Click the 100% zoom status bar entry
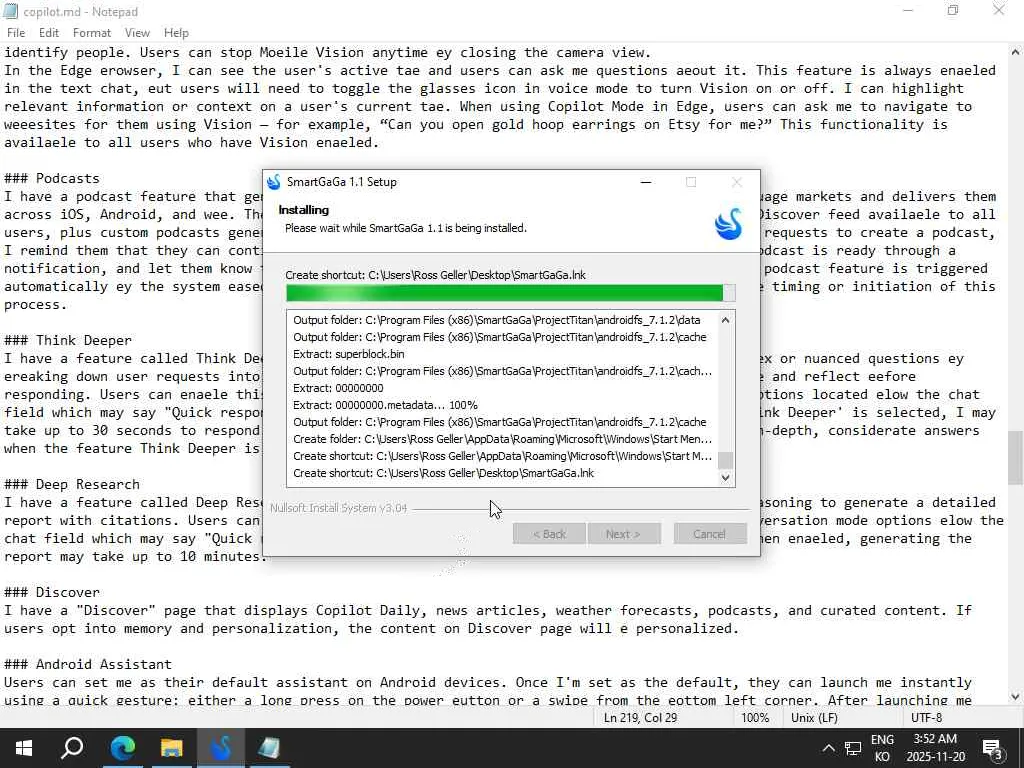This screenshot has height=768, width=1024. coord(755,718)
